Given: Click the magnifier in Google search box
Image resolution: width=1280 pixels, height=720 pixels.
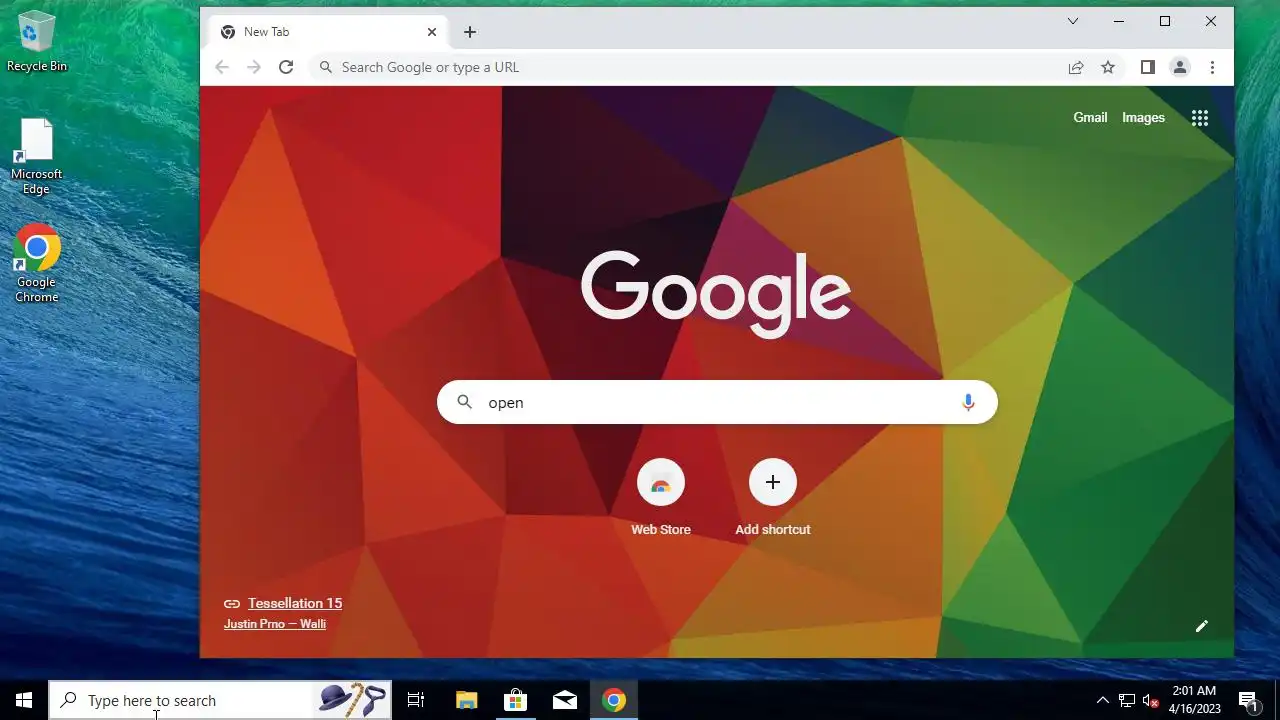Looking at the screenshot, I should (464, 402).
